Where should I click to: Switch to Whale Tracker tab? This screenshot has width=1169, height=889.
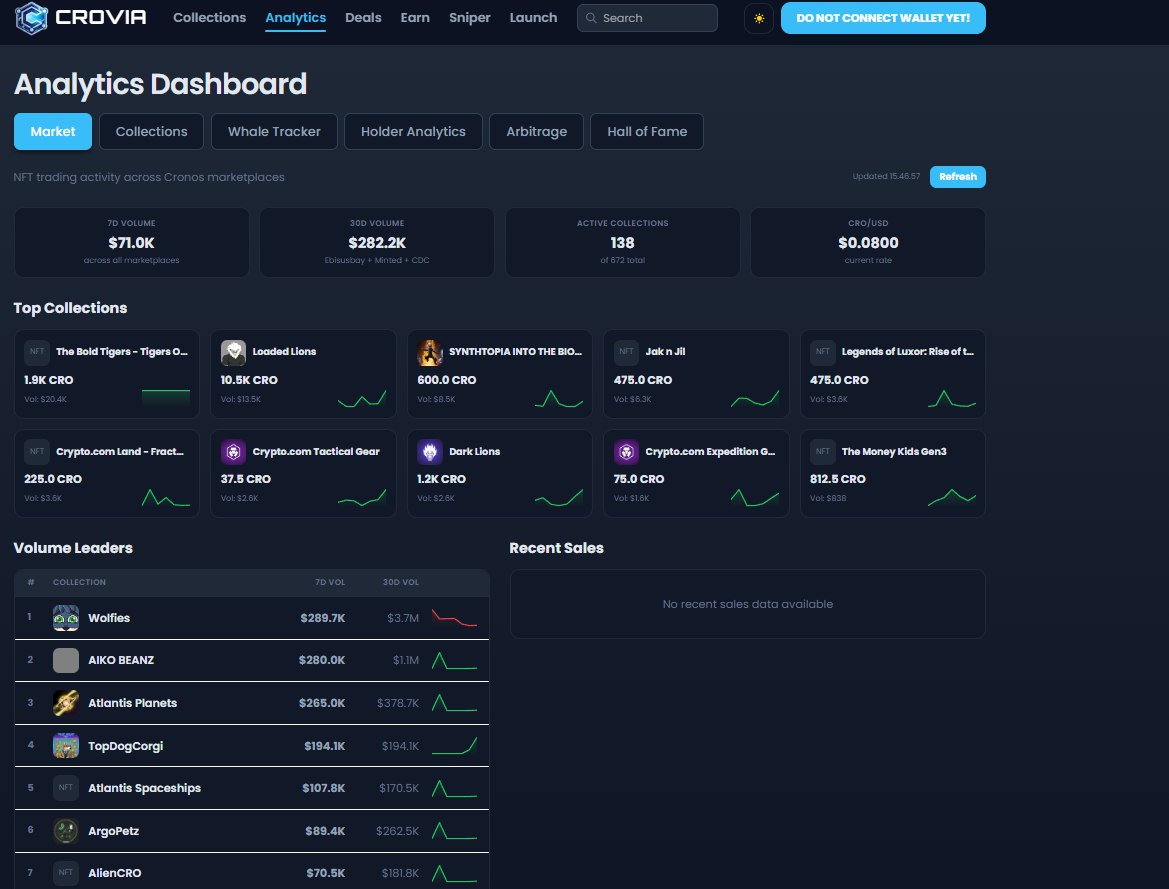pos(274,131)
